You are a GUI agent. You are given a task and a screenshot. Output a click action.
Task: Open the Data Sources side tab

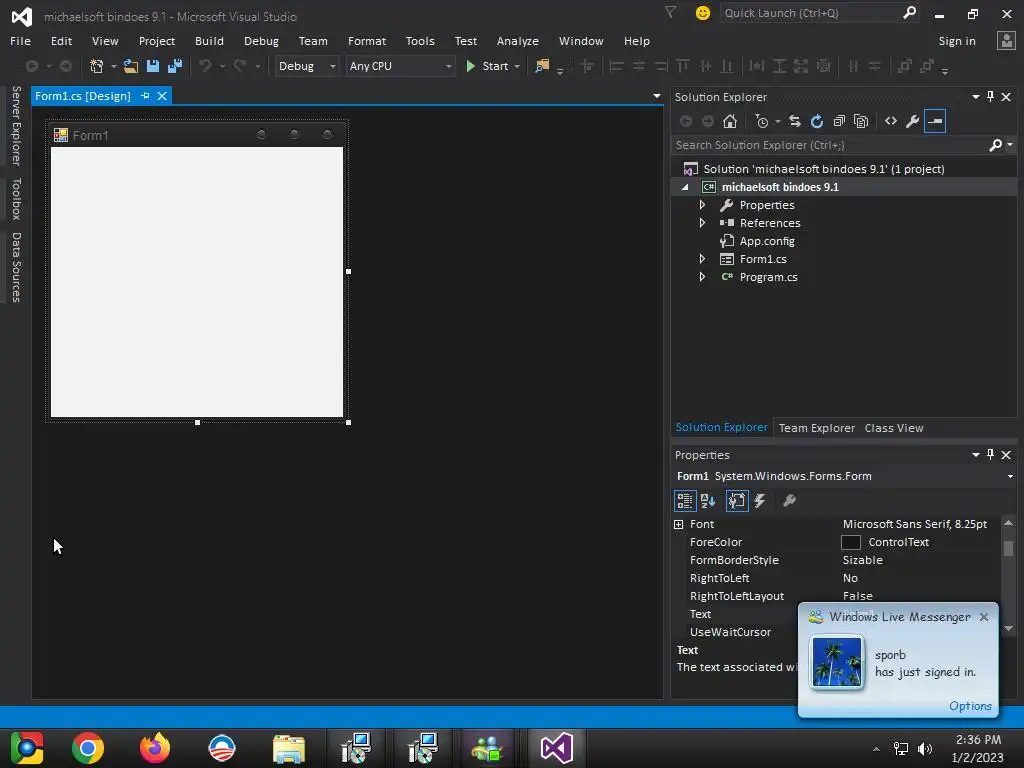[x=16, y=267]
